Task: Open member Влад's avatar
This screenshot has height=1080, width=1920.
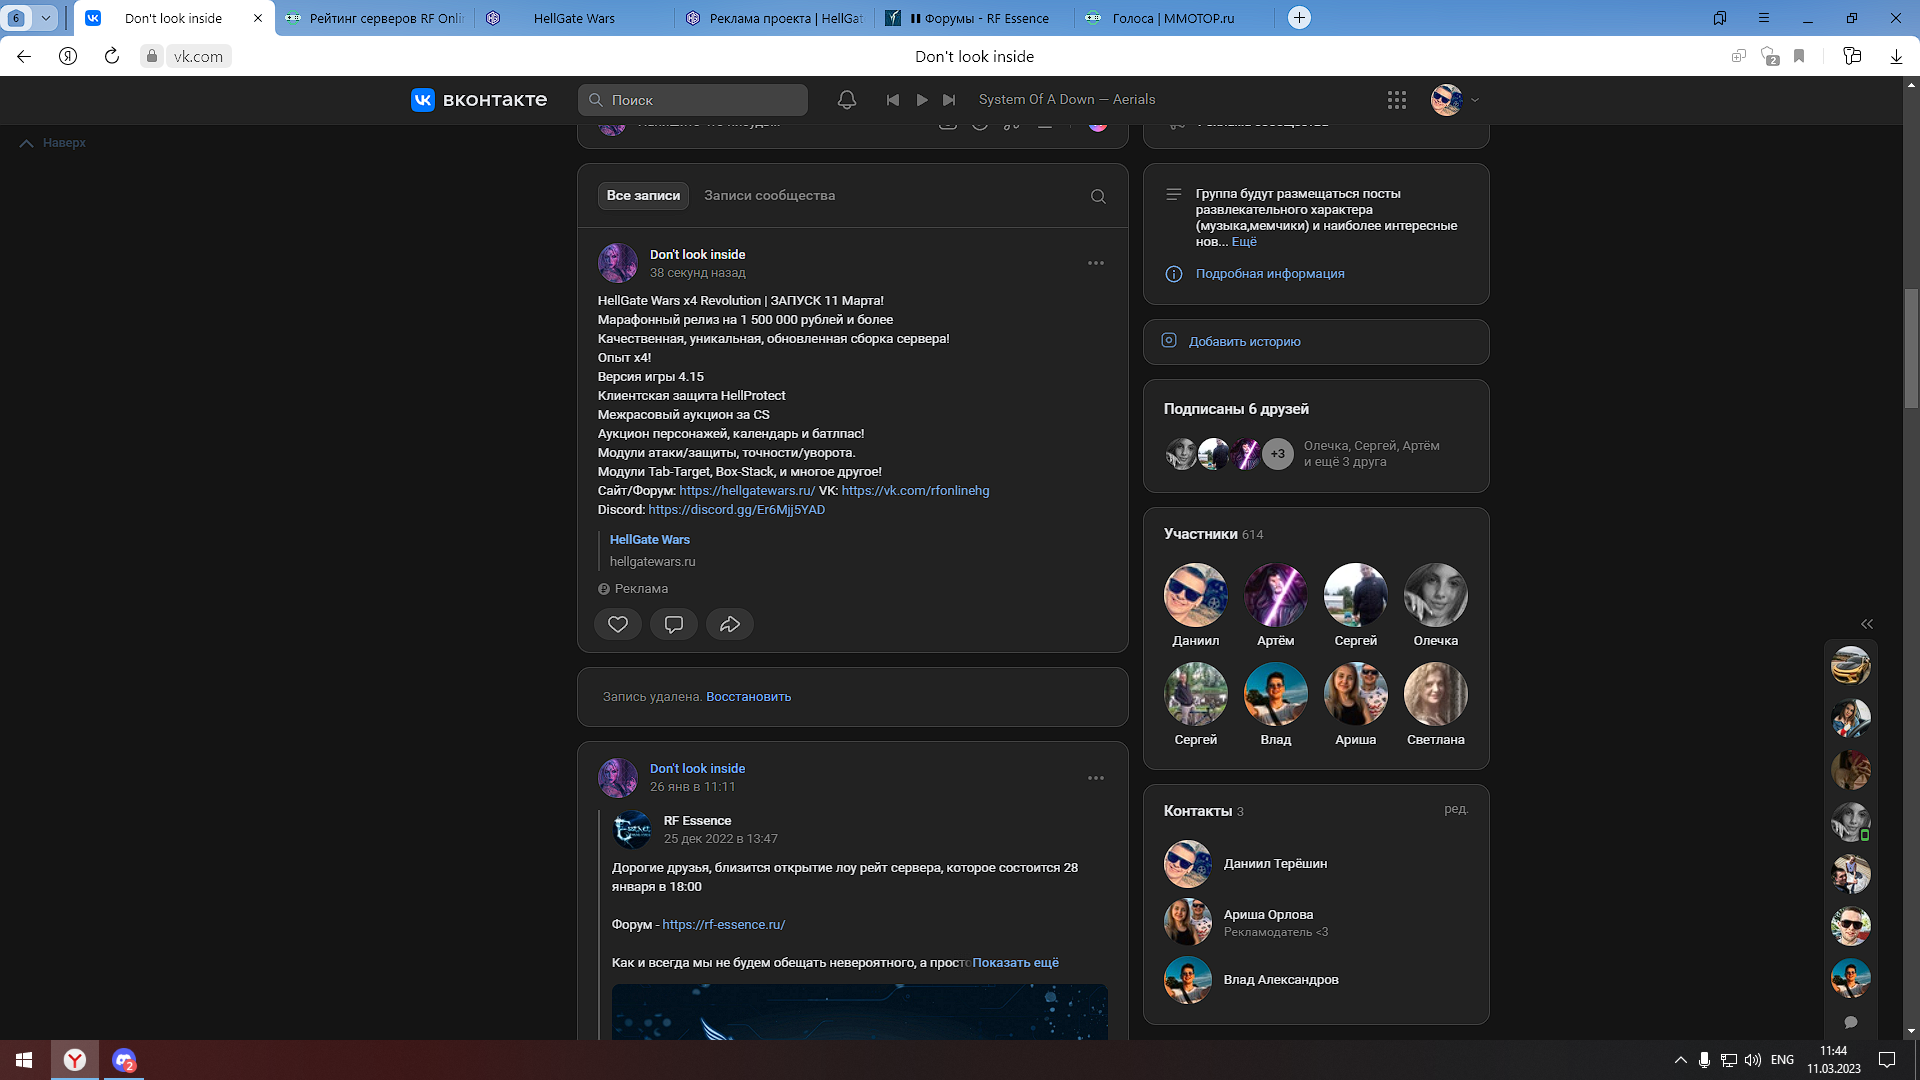Action: tap(1276, 694)
